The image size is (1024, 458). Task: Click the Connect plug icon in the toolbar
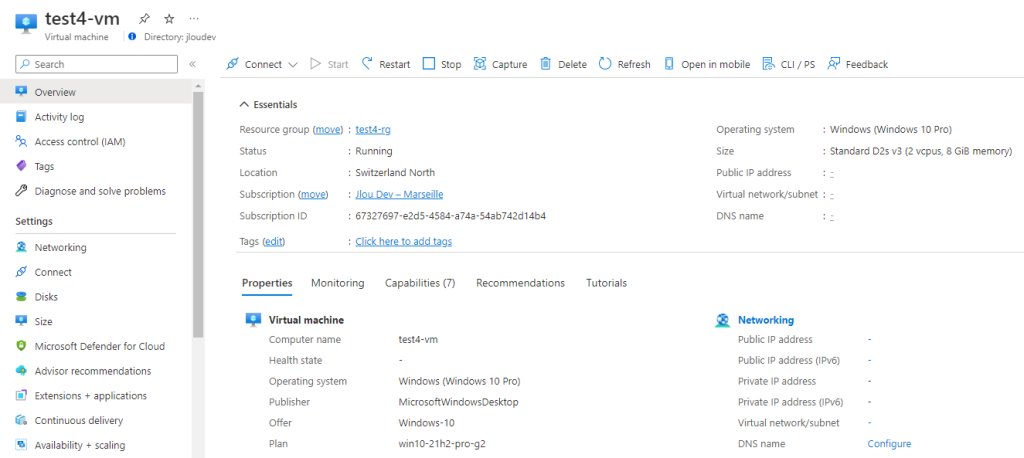(232, 64)
